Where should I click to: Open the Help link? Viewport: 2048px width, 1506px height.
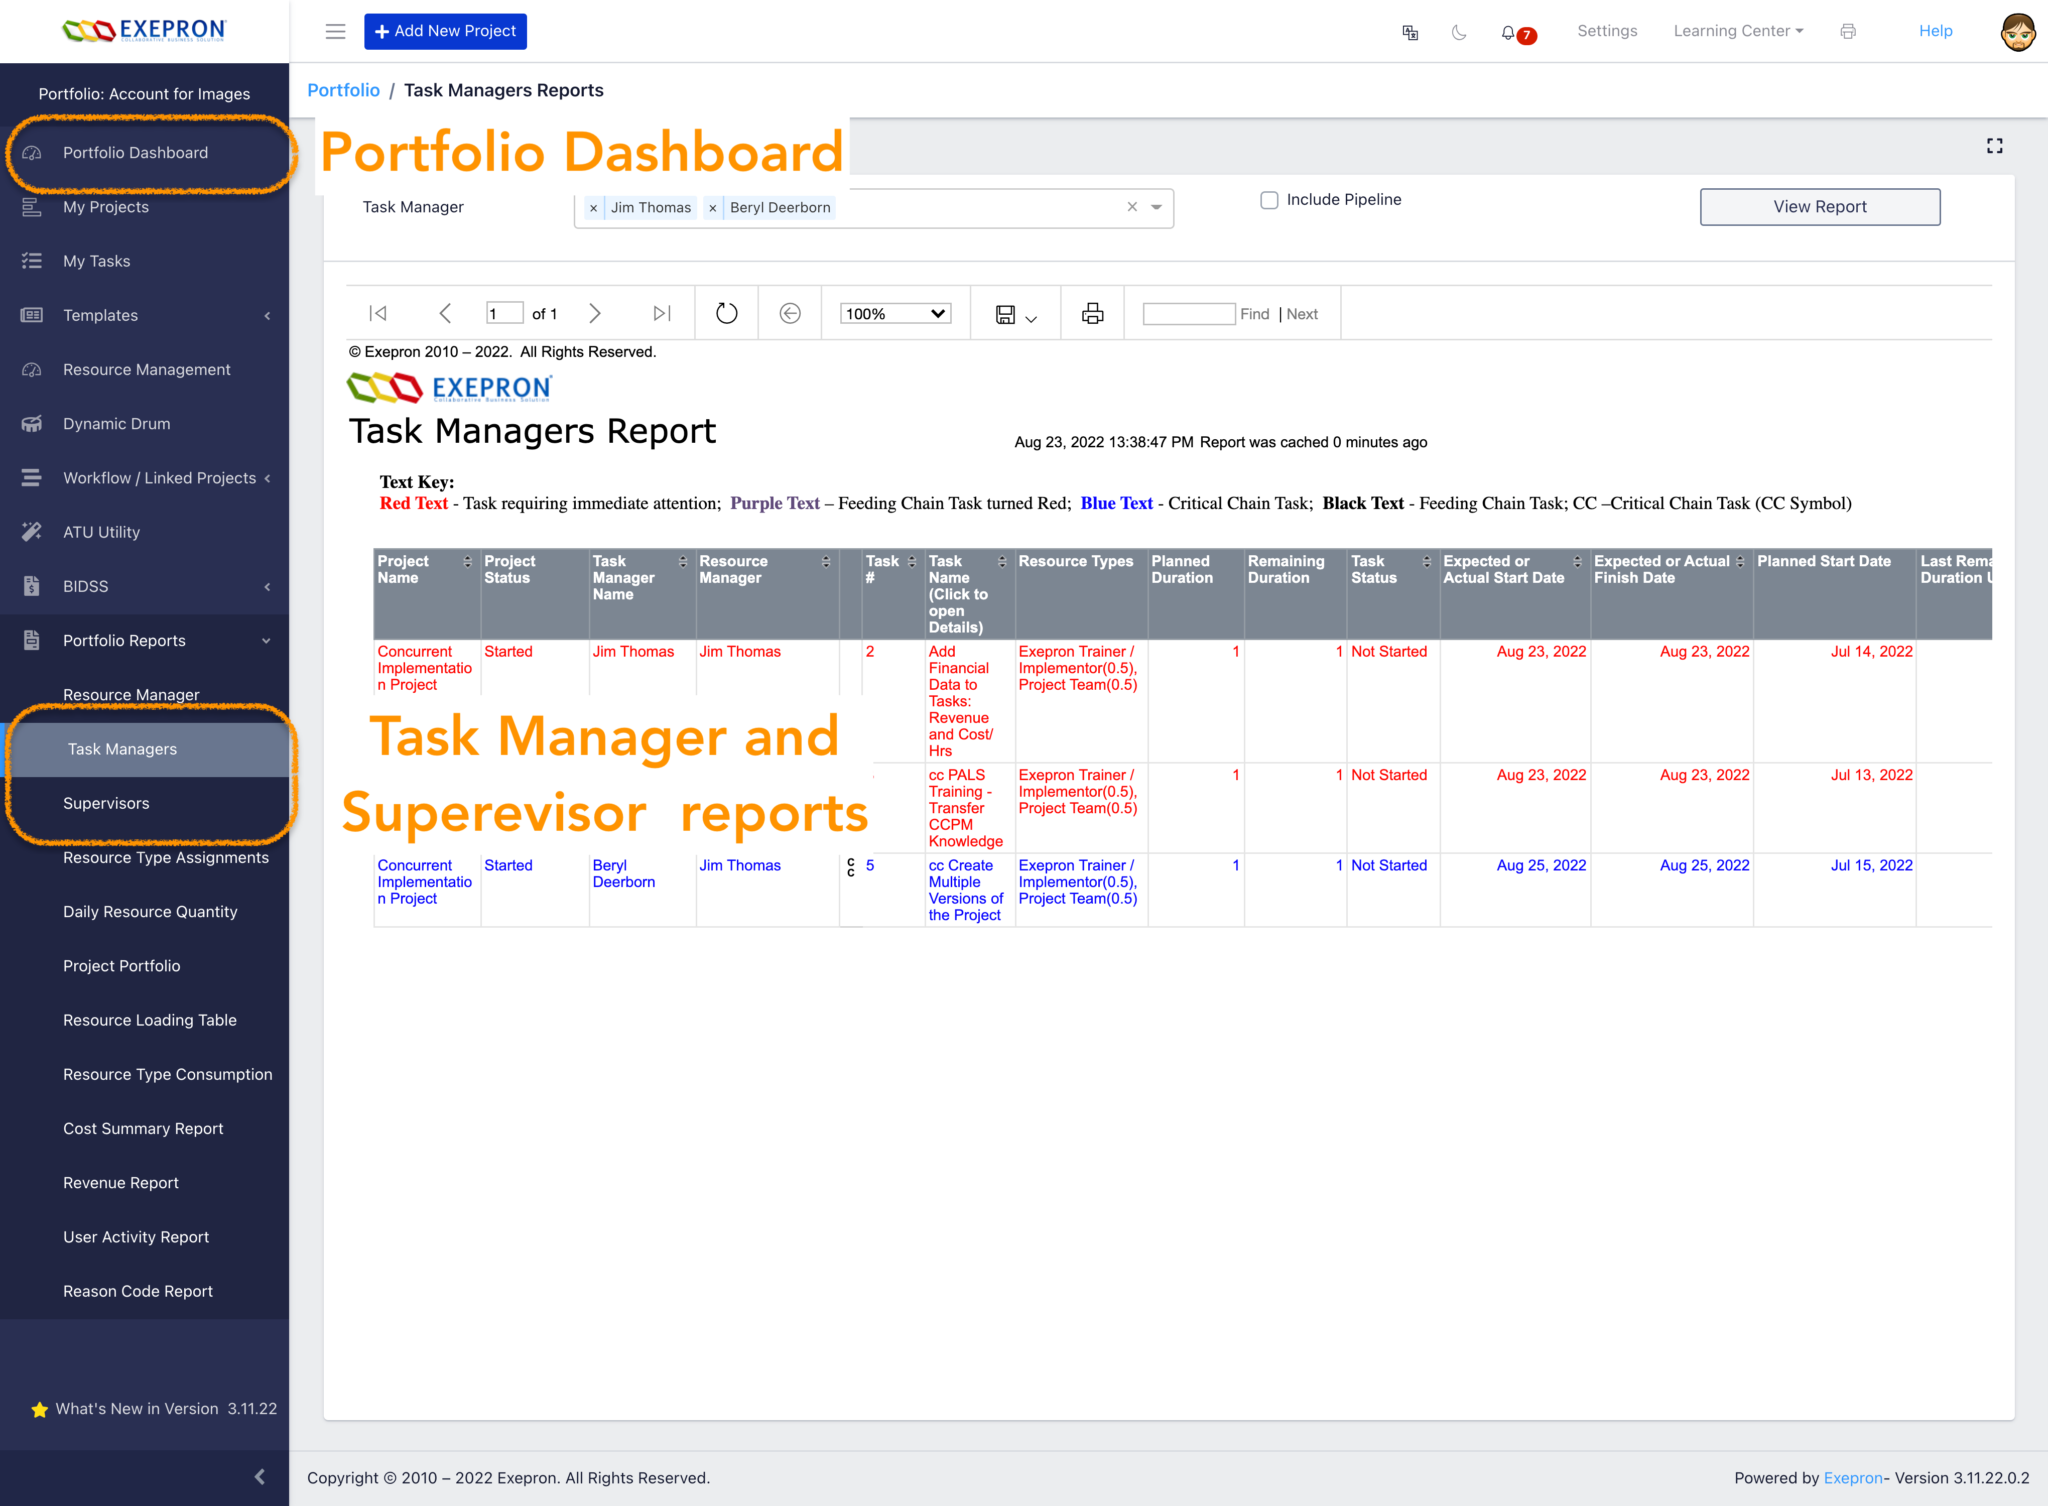[1935, 31]
